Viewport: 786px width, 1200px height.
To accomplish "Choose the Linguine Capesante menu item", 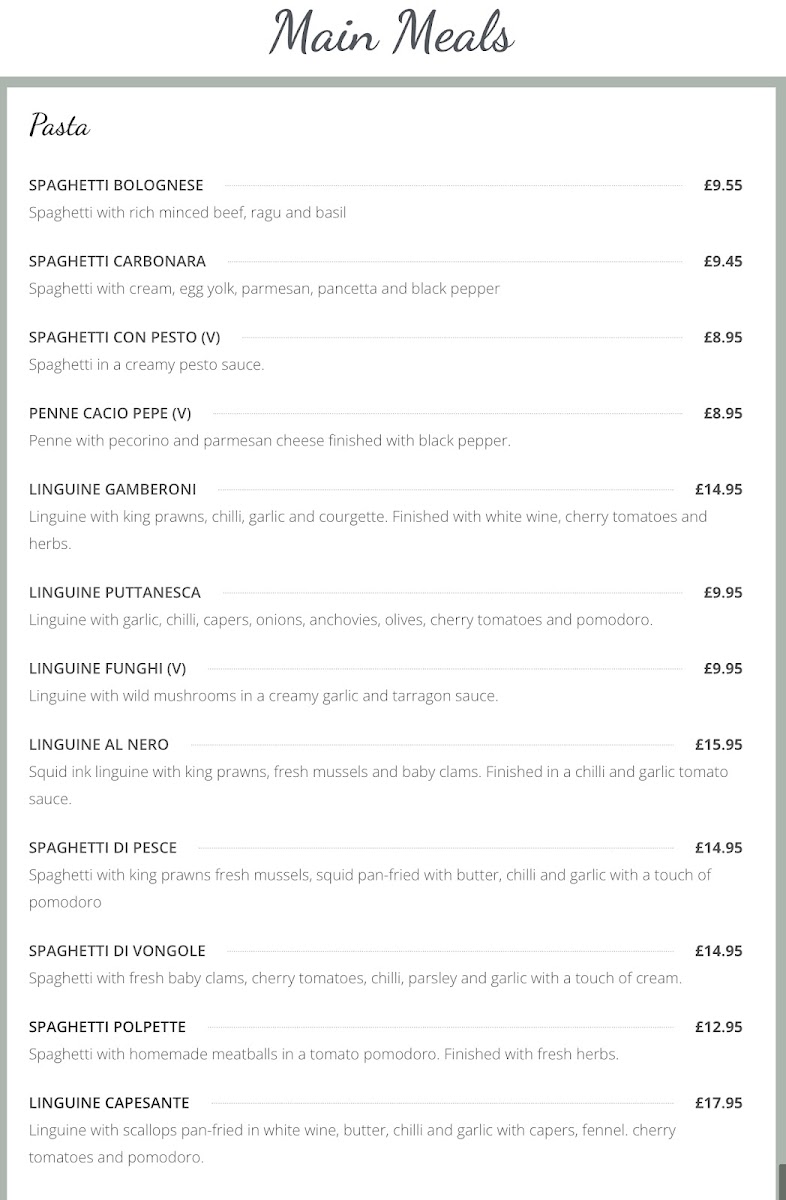I will coord(109,1102).
